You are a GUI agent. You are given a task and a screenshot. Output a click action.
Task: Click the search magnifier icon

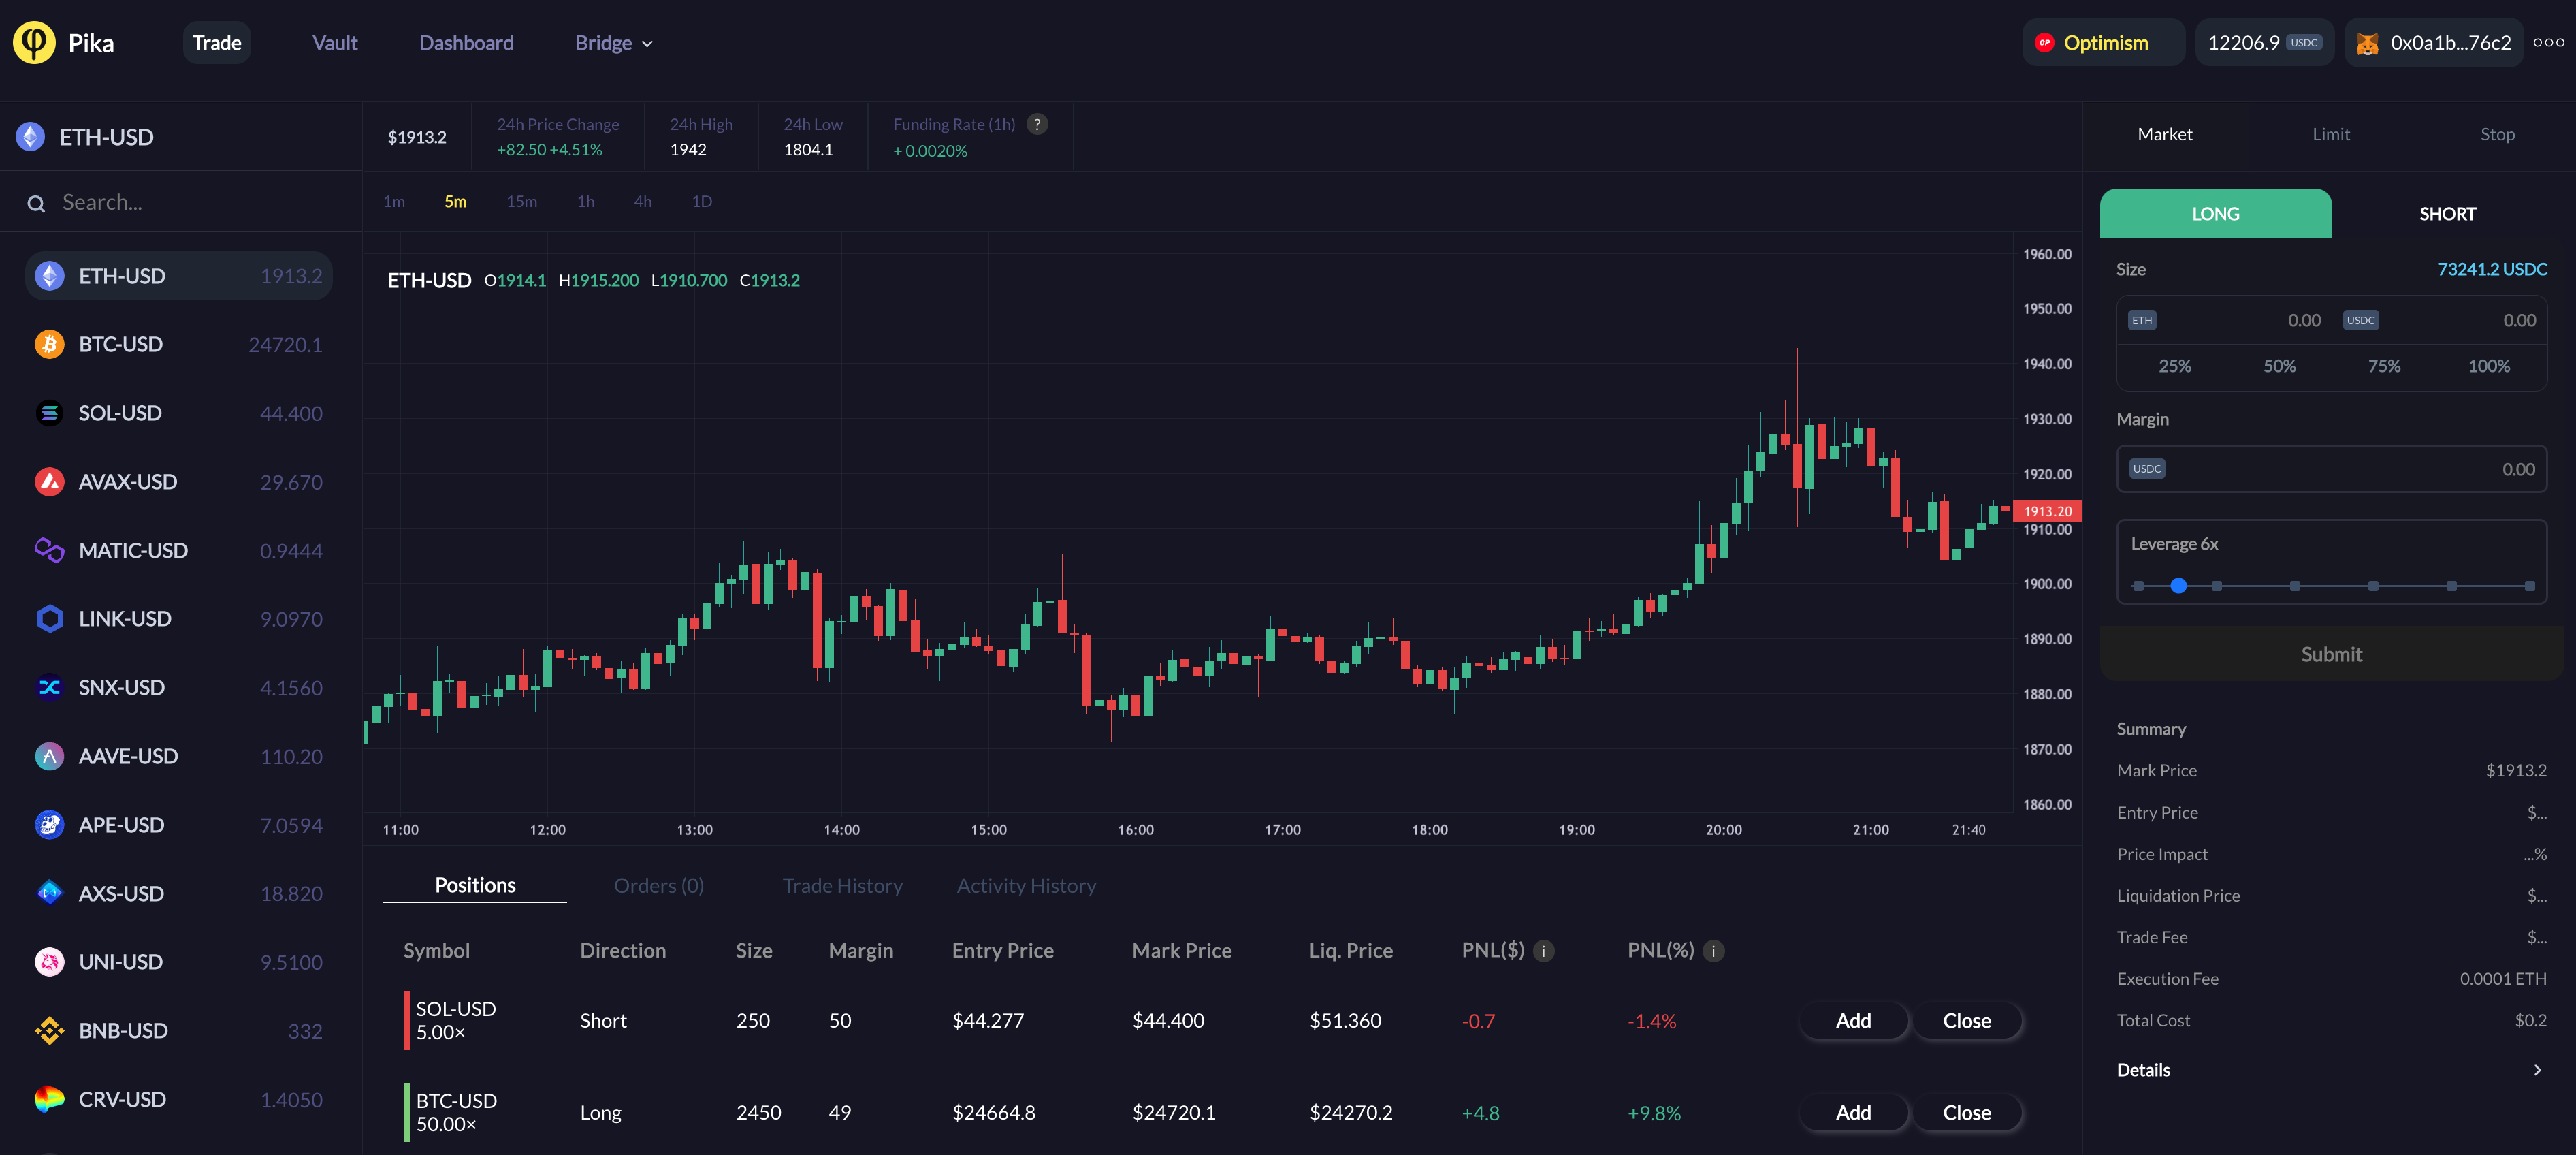point(36,204)
